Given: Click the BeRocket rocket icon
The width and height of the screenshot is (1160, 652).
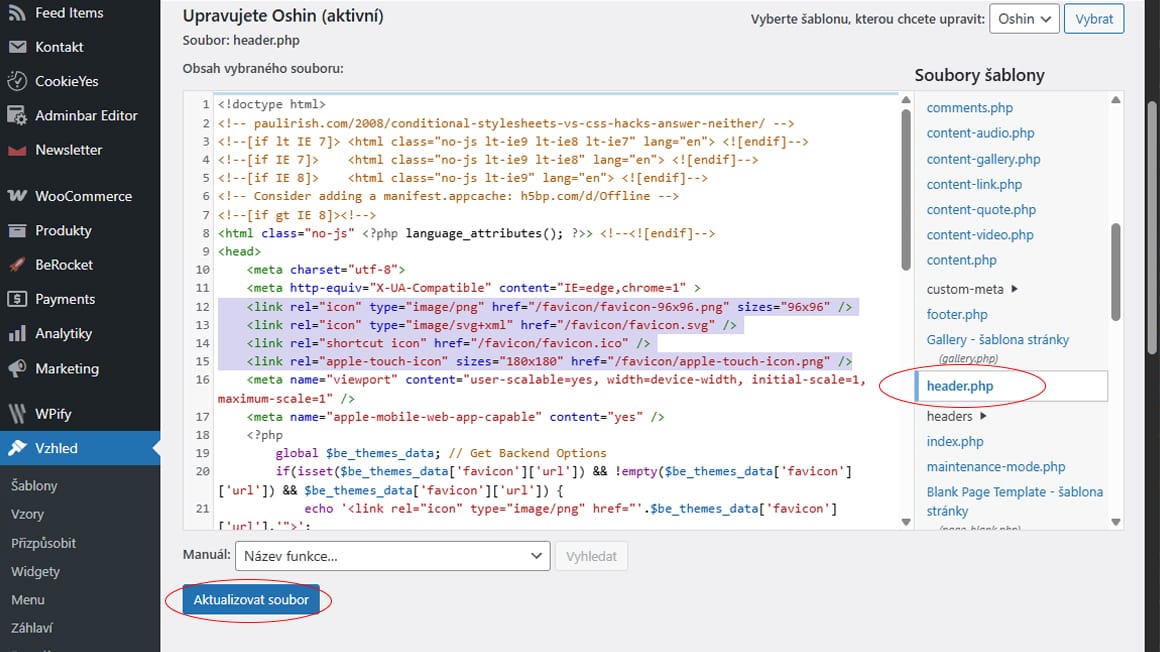Looking at the screenshot, I should pyautogui.click(x=17, y=265).
